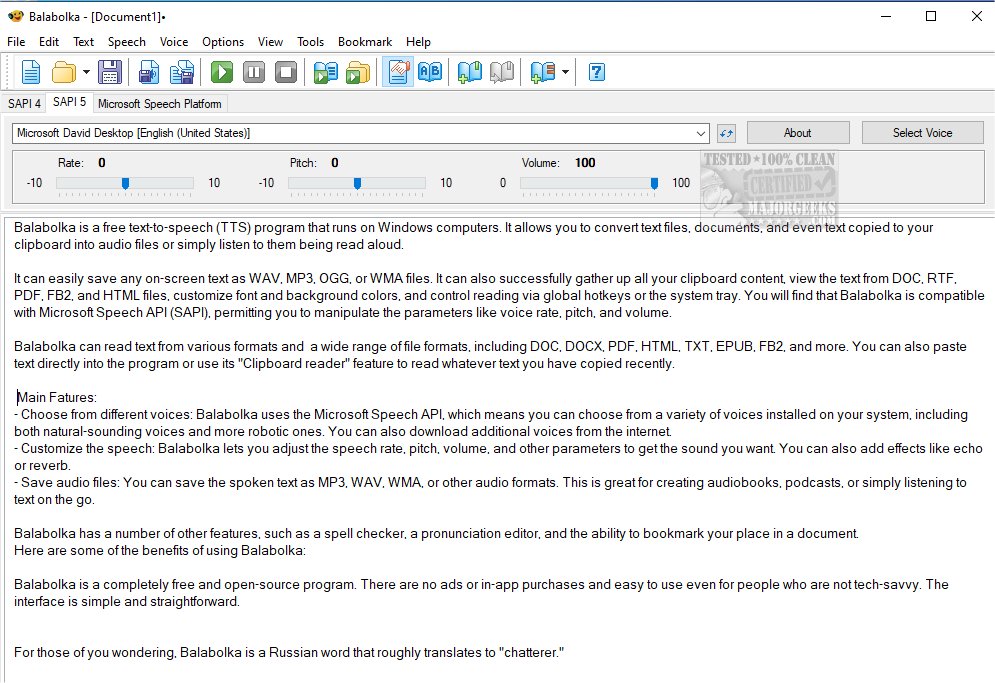Create a new document from the toolbar

(31, 72)
